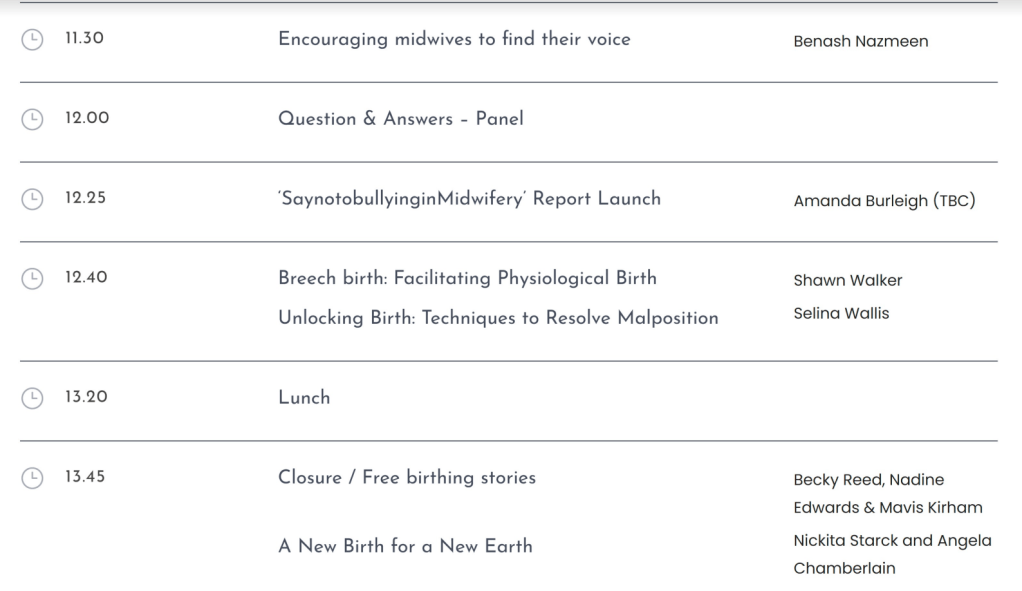Click the clock icon beside 12.25
Viewport: 1022px width, 591px height.
(32, 199)
